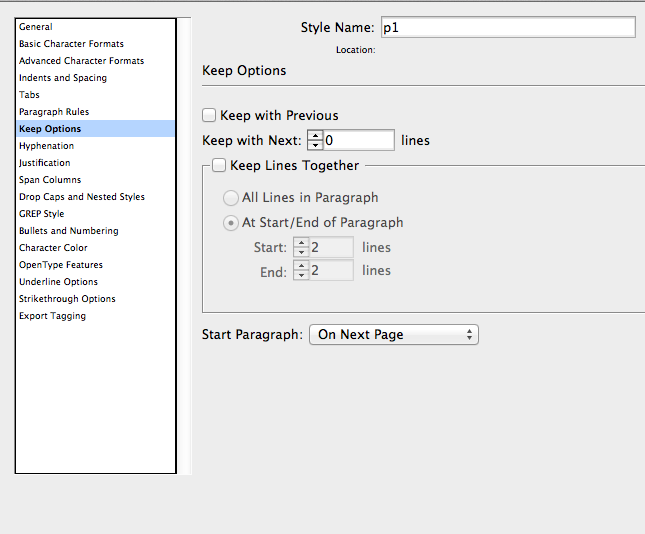Show Character Color options
Image resolution: width=645 pixels, height=534 pixels.
[53, 248]
